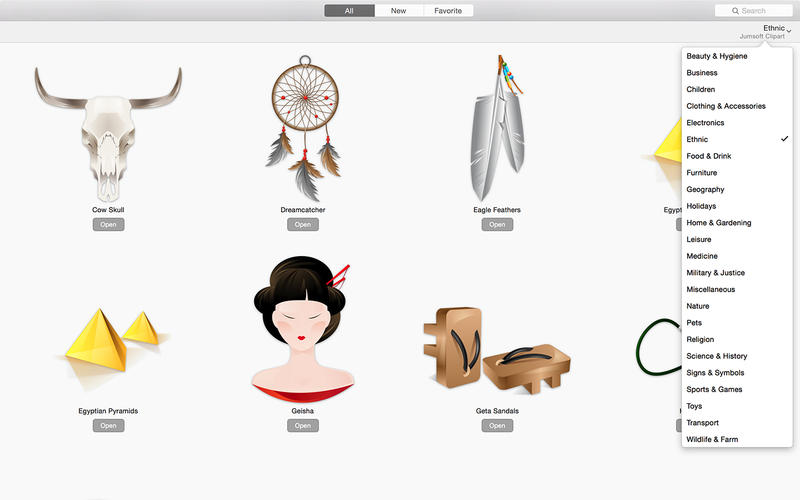Select the Cow Skull clipart image
The height and width of the screenshot is (500, 800).
click(108, 134)
